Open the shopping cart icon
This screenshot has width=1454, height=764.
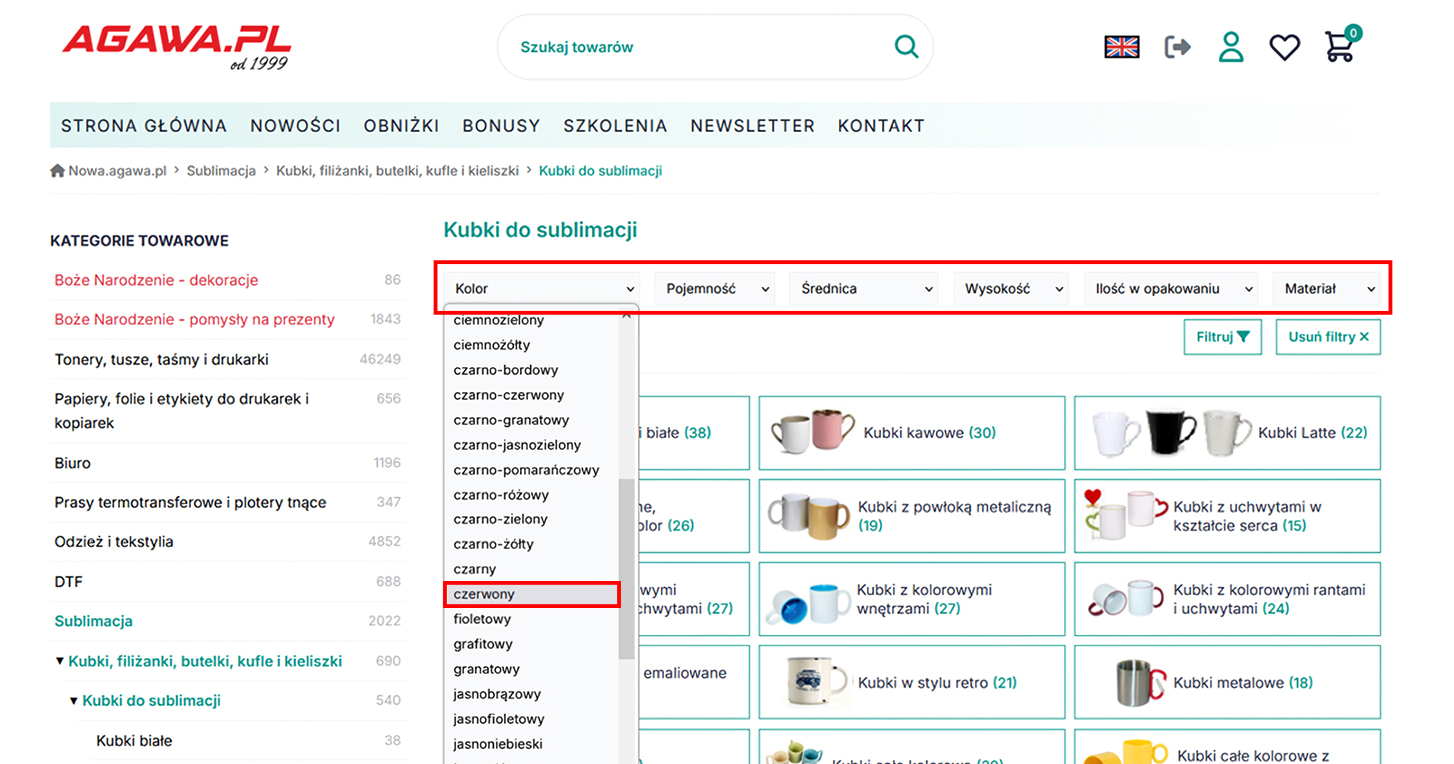tap(1340, 47)
